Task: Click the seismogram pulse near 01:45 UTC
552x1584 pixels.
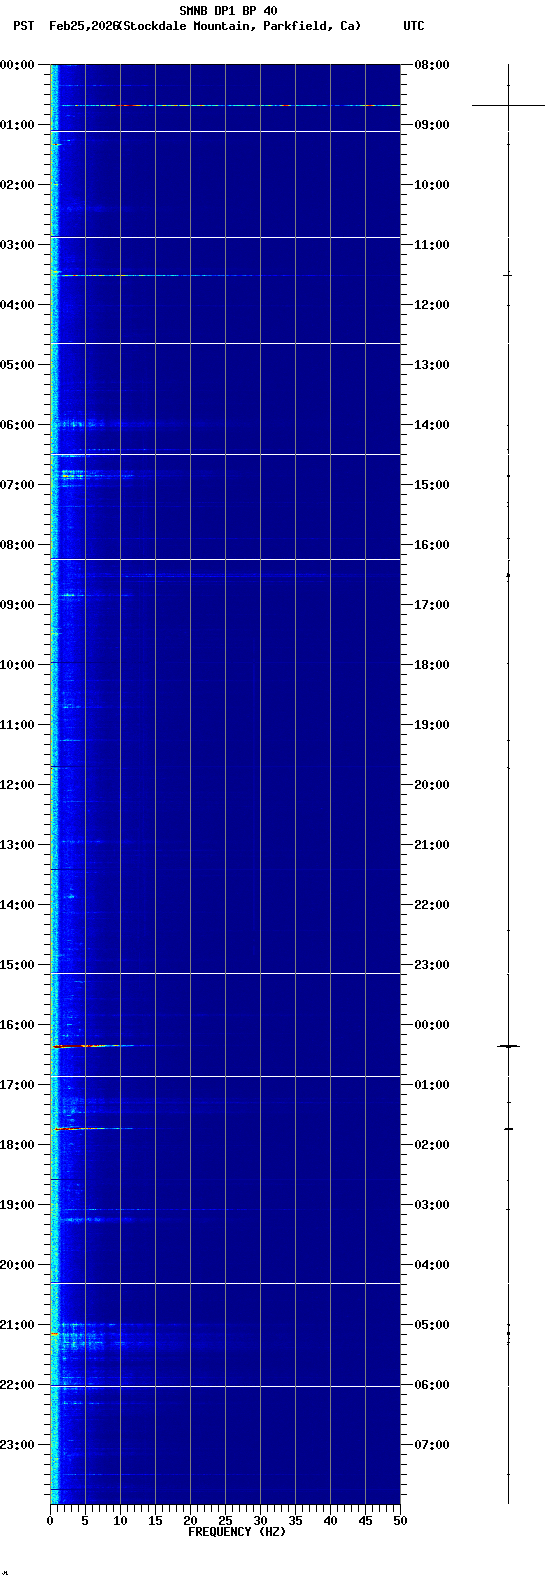Action: click(508, 1129)
